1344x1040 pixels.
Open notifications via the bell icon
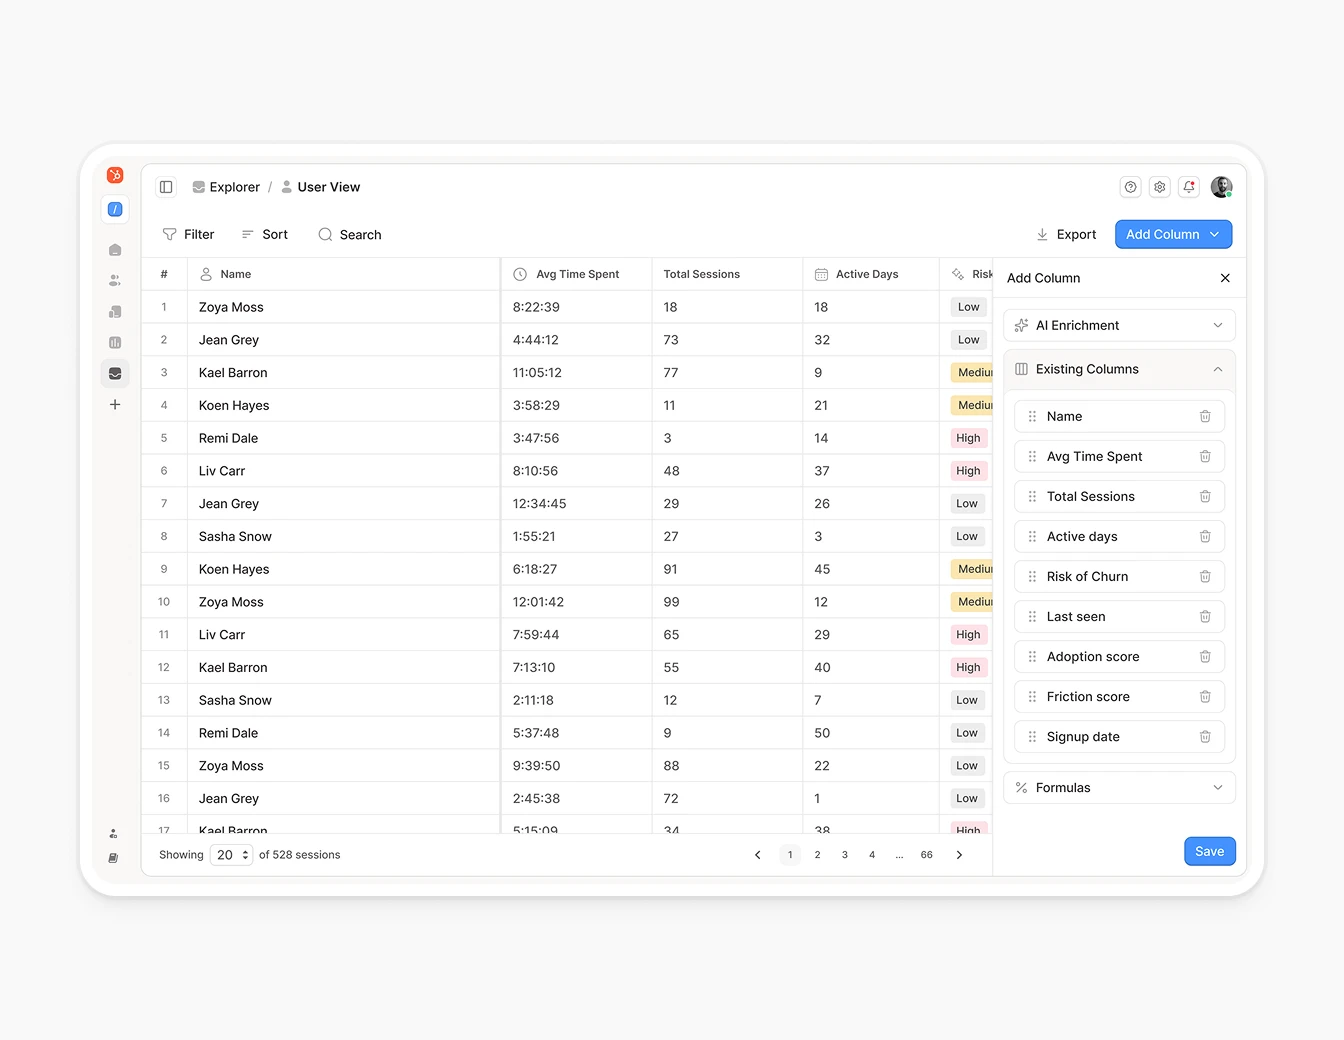point(1189,187)
